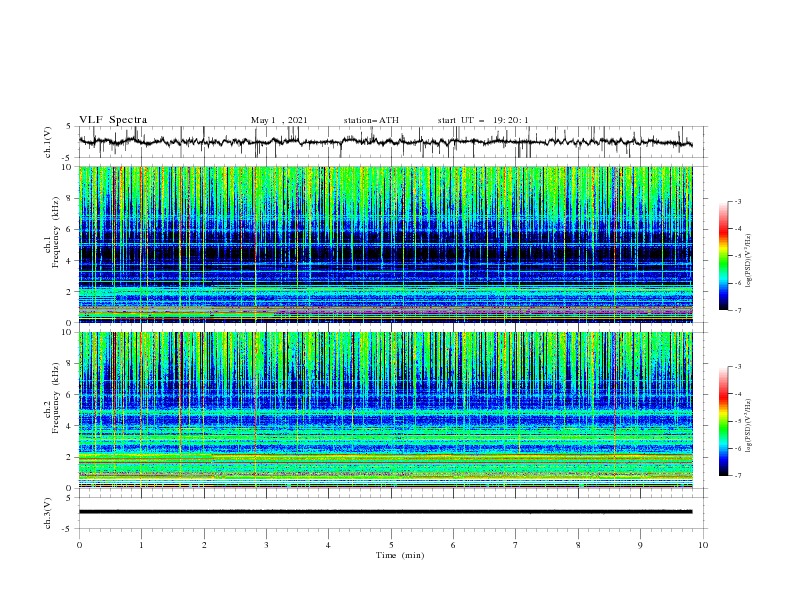The image size is (792, 612).
Task: Click the ch.1 spectrogram plot area
Action: click(x=386, y=244)
